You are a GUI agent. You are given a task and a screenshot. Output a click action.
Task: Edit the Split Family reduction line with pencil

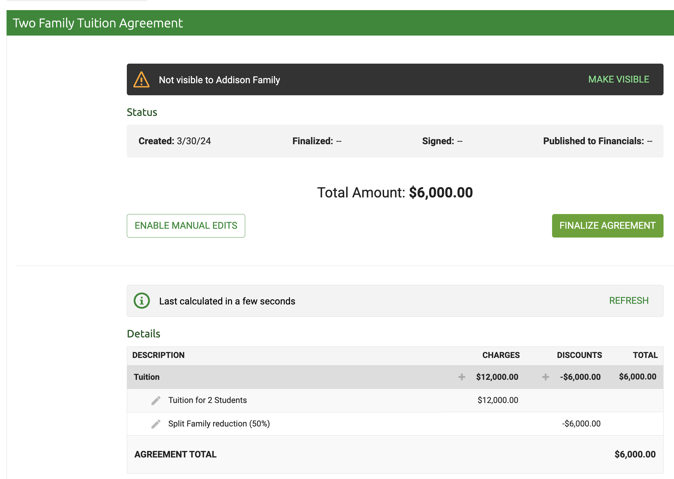(x=156, y=424)
